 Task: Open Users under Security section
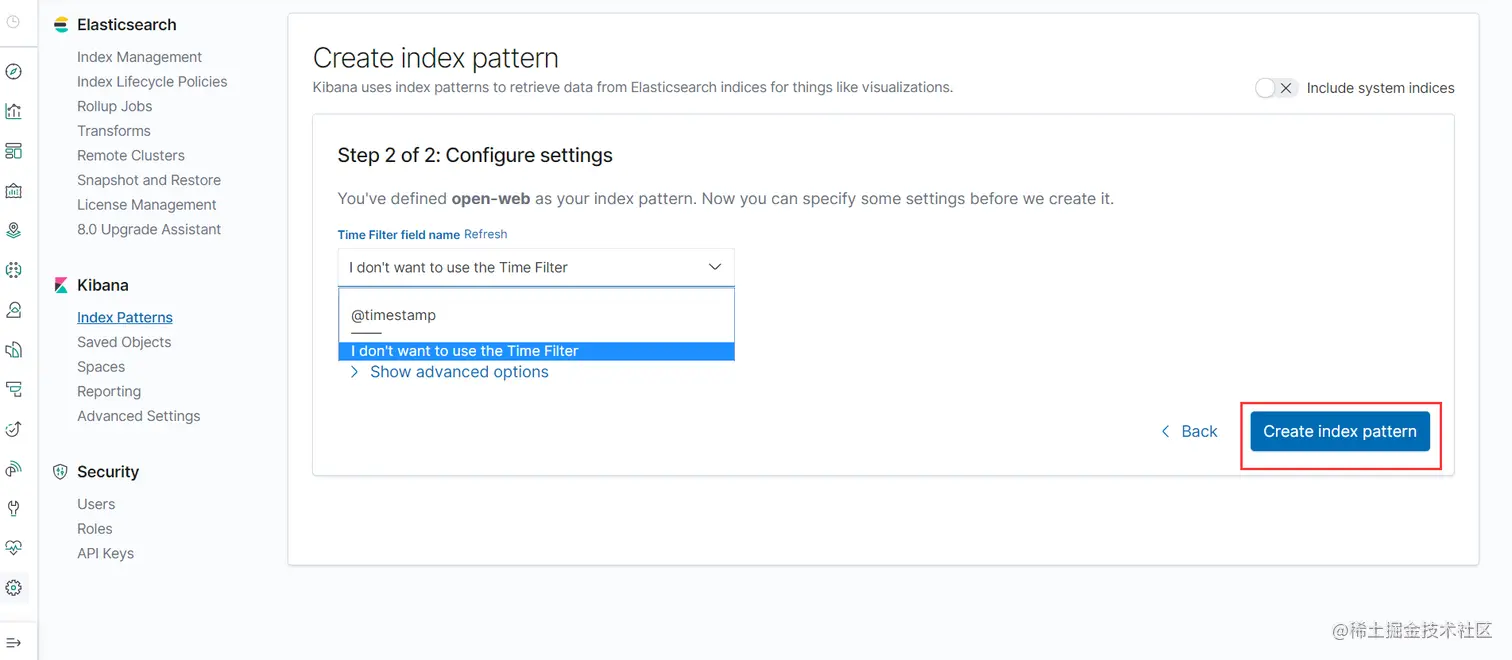point(96,504)
